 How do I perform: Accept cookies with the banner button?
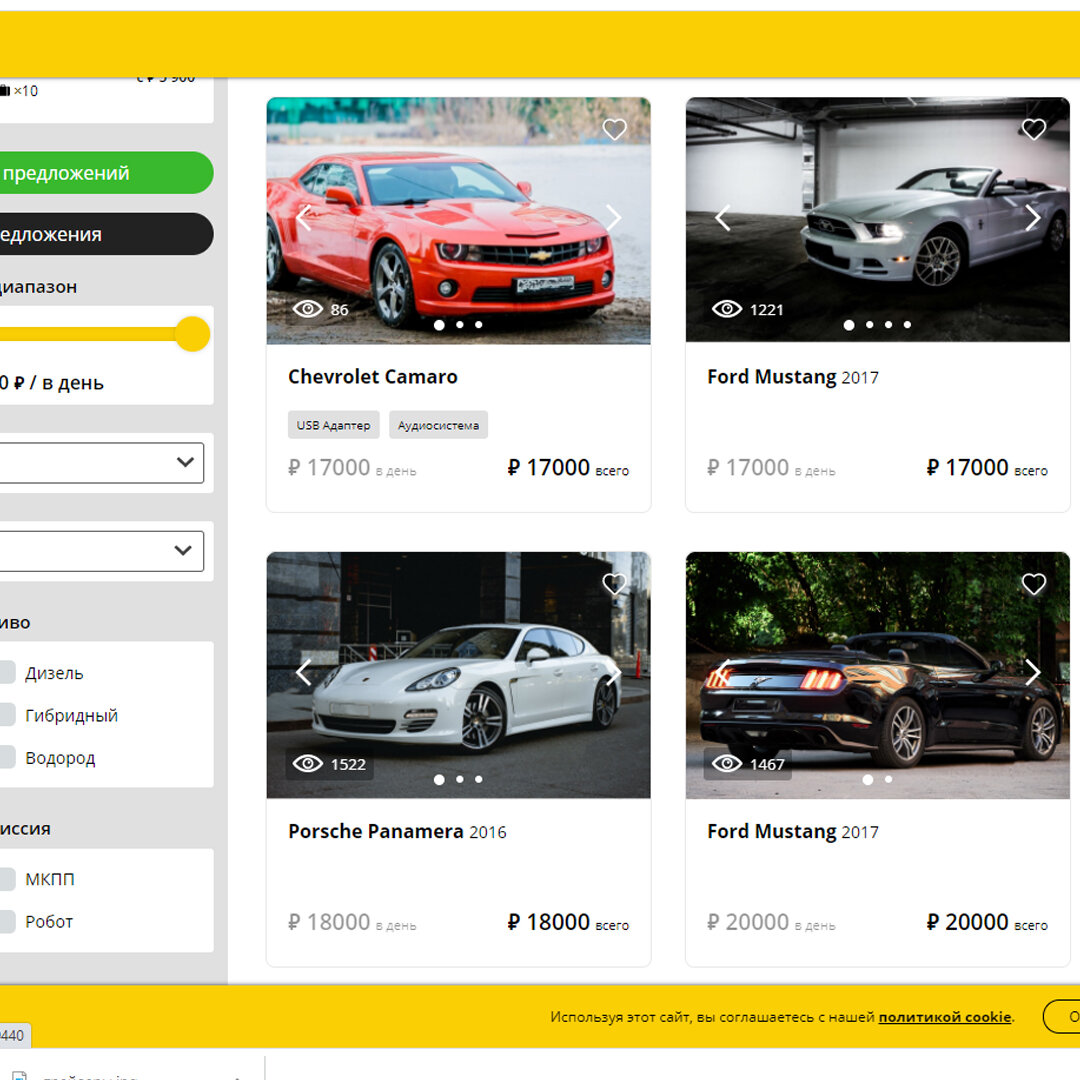(1061, 1017)
